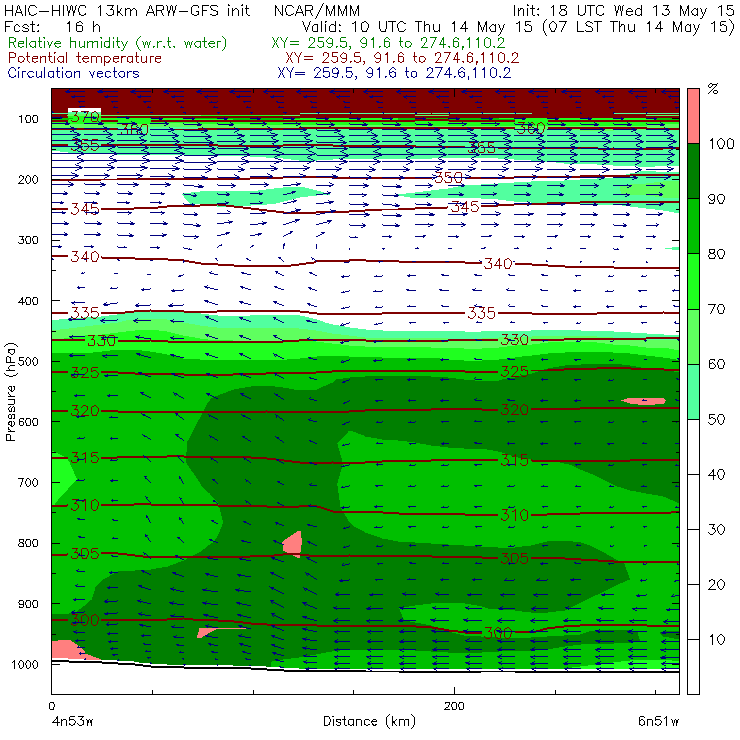
Task: Click the '1000' pressure axis tick label
Action: [25, 664]
